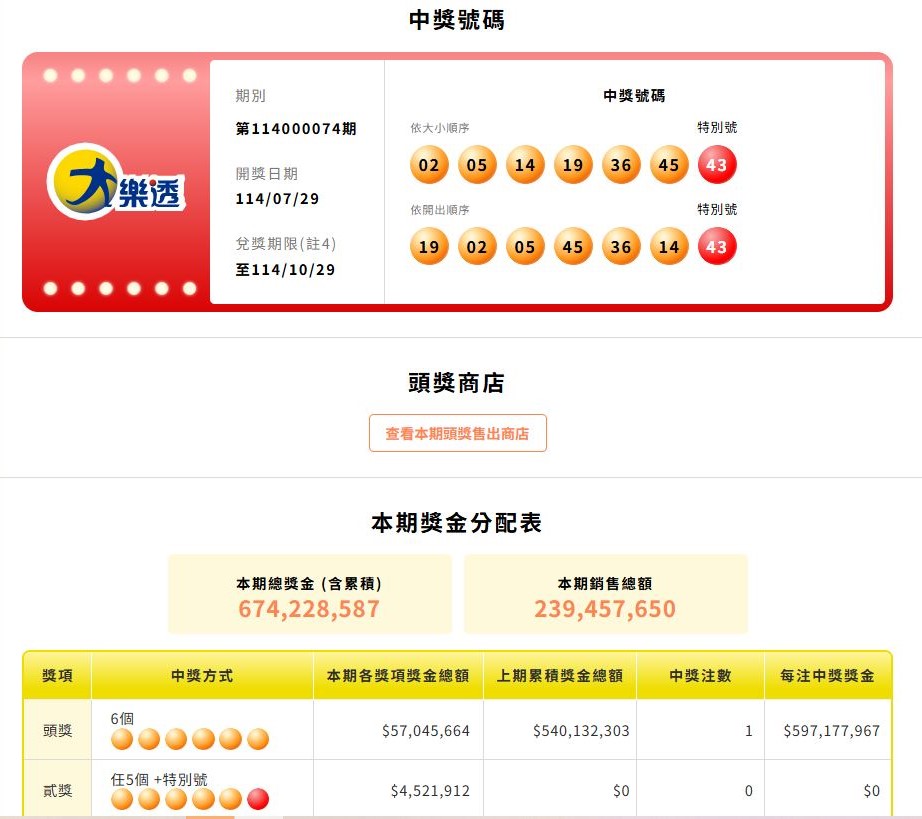The width and height of the screenshot is (922, 819).
Task: Click red special ball 43 in the size-sorted row
Action: click(x=717, y=165)
